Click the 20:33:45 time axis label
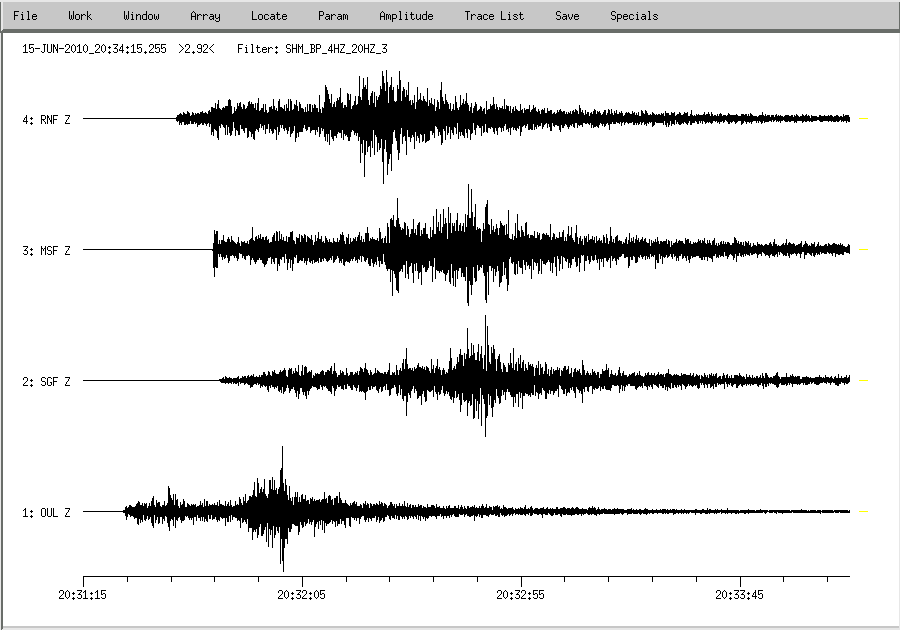 point(740,595)
